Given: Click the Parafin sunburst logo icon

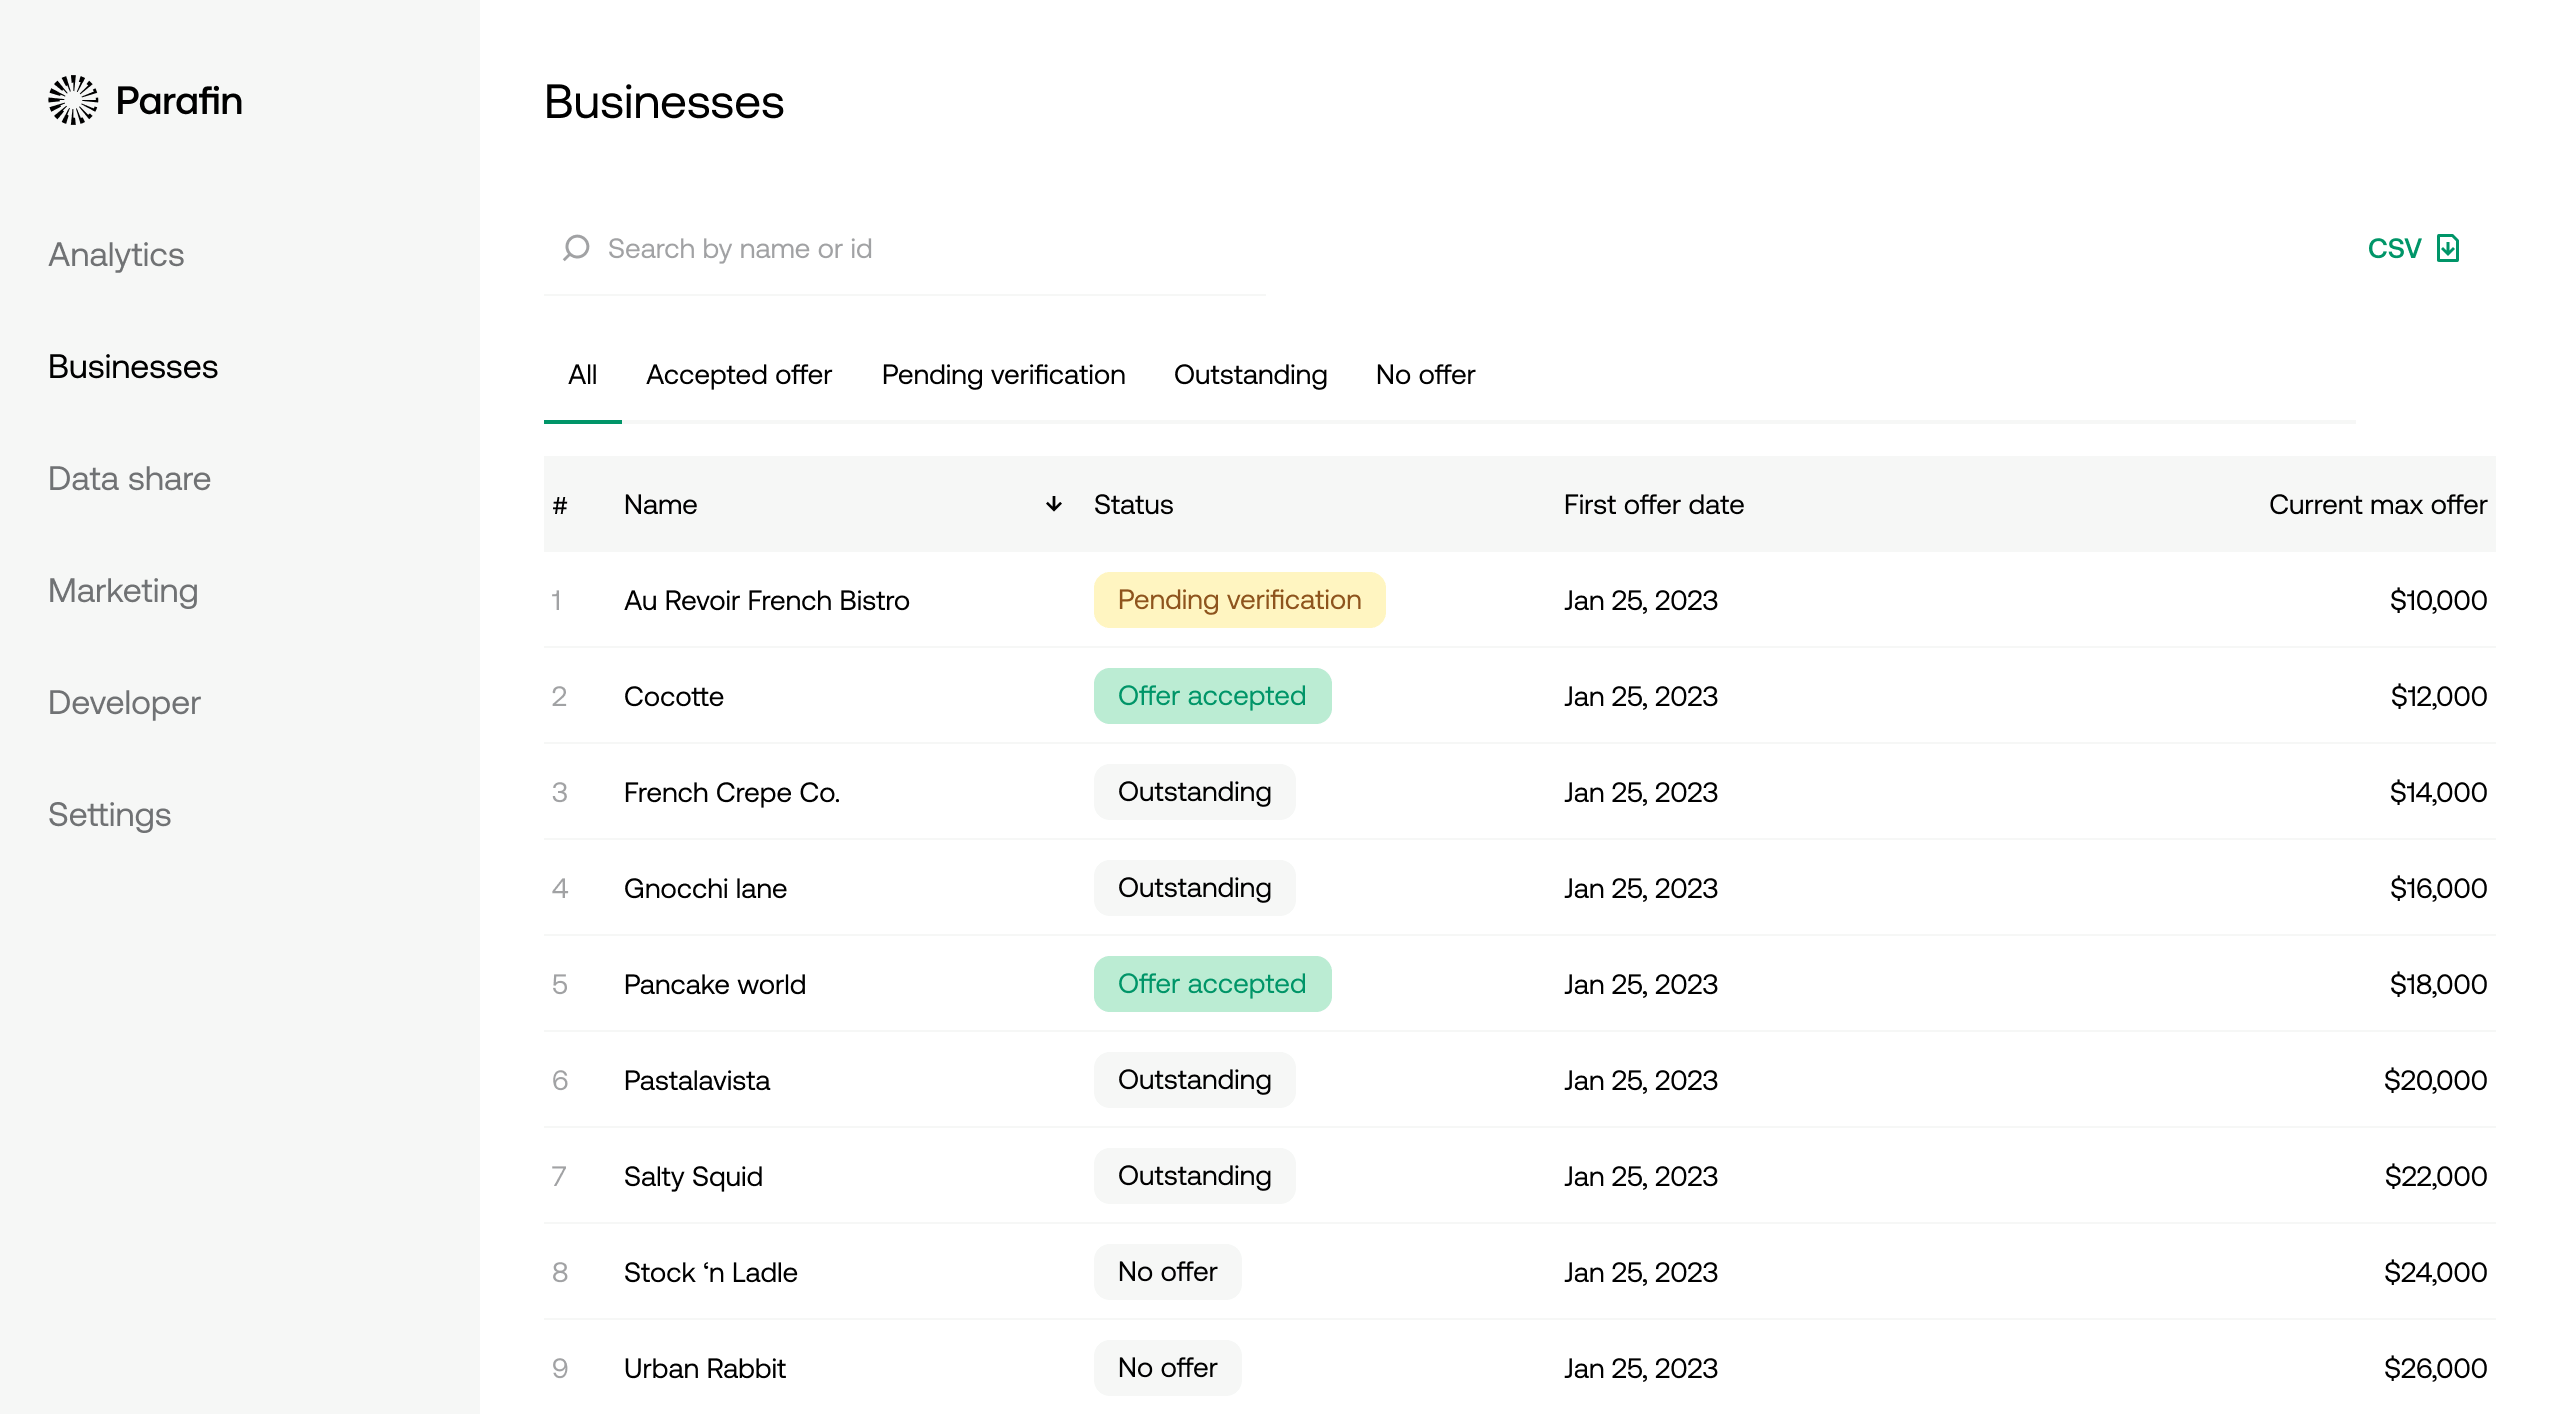Looking at the screenshot, I should pyautogui.click(x=73, y=100).
